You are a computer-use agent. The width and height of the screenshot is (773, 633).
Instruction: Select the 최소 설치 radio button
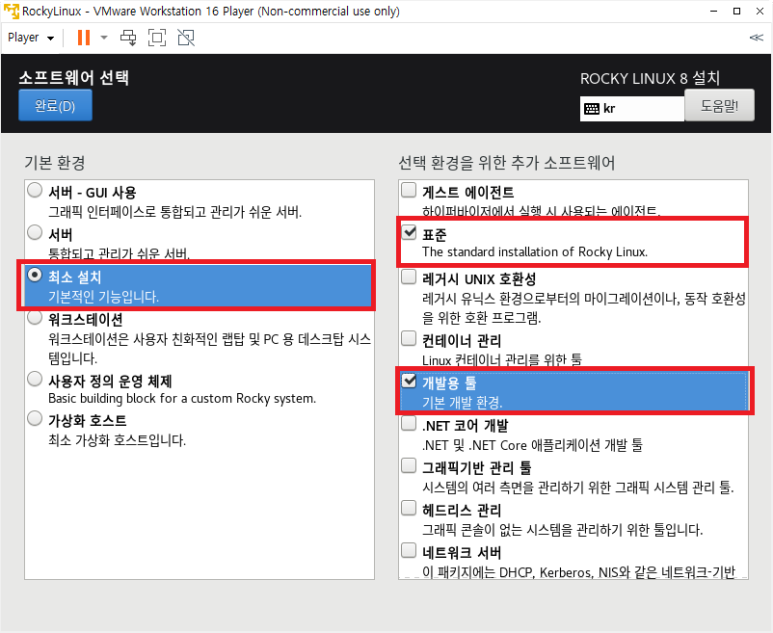pyautogui.click(x=35, y=275)
